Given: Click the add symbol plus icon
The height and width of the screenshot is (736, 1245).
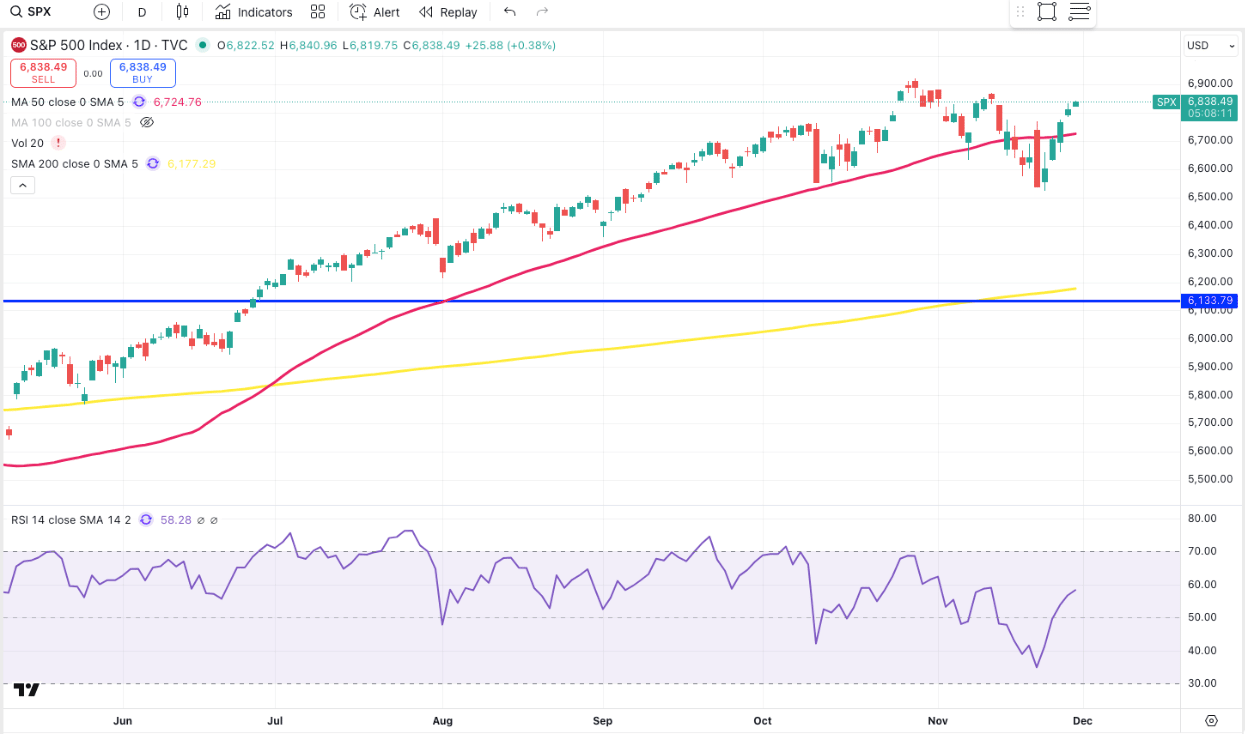Looking at the screenshot, I should click(x=101, y=12).
